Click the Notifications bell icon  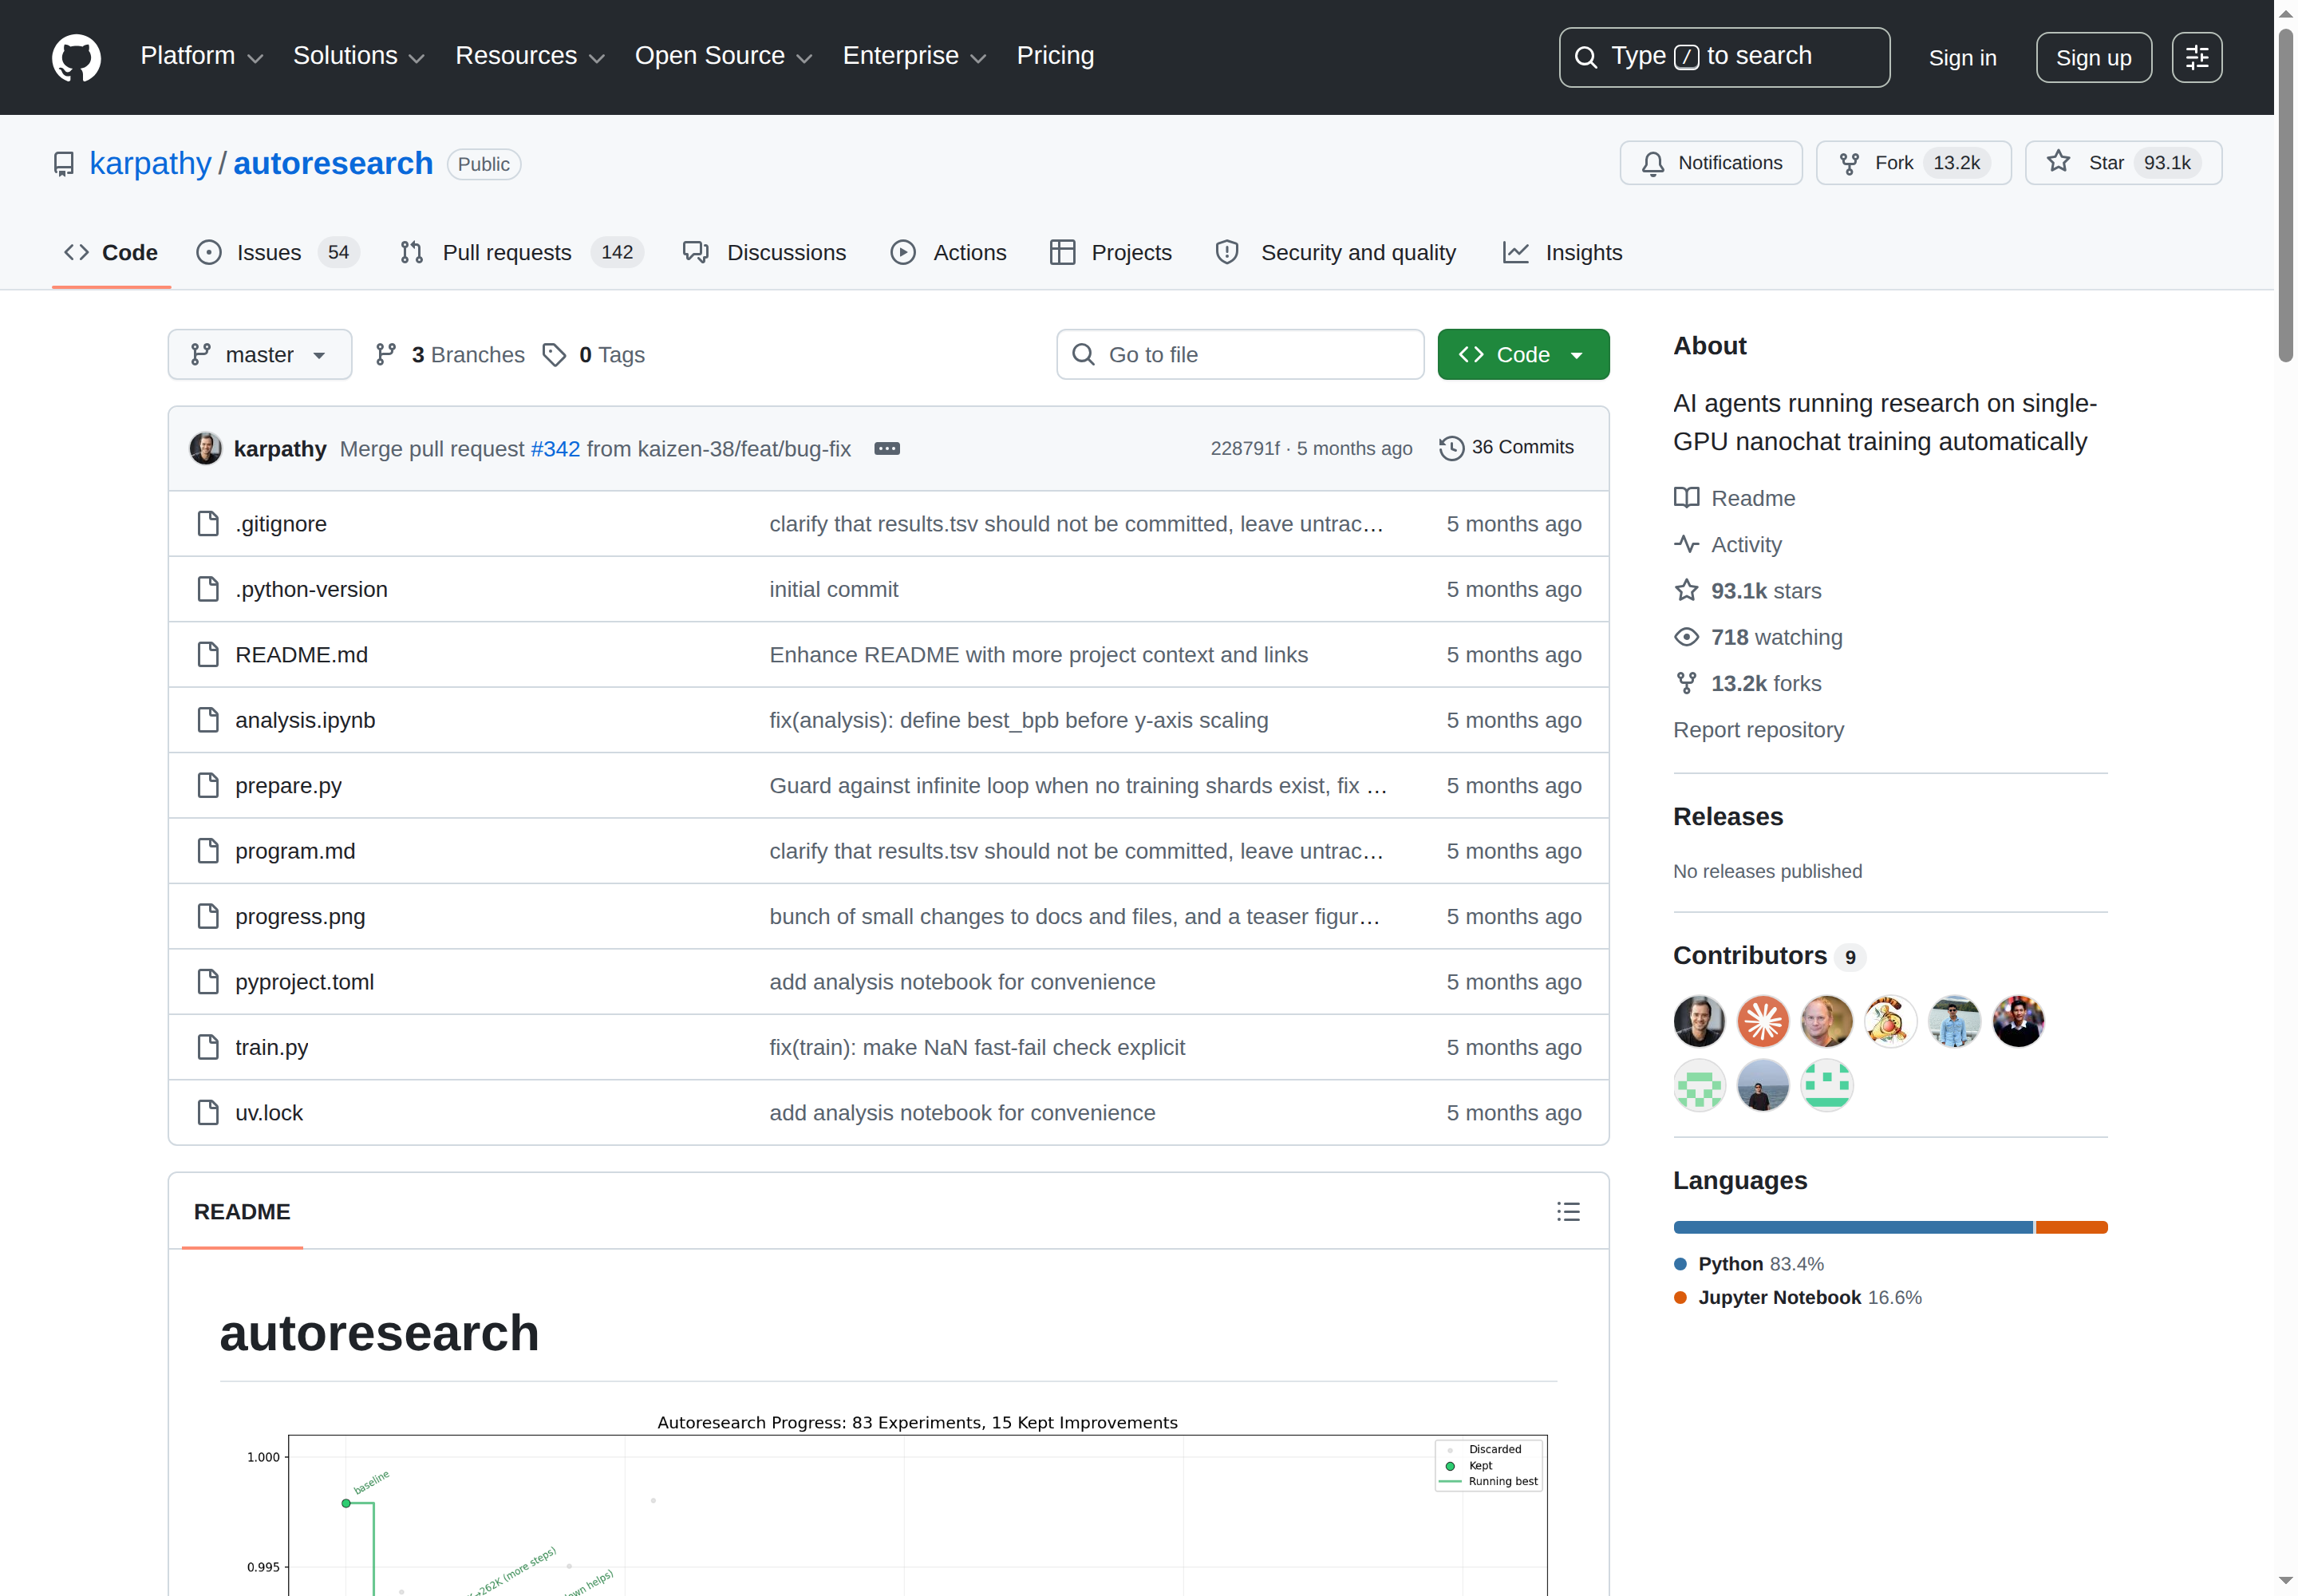(x=1653, y=163)
